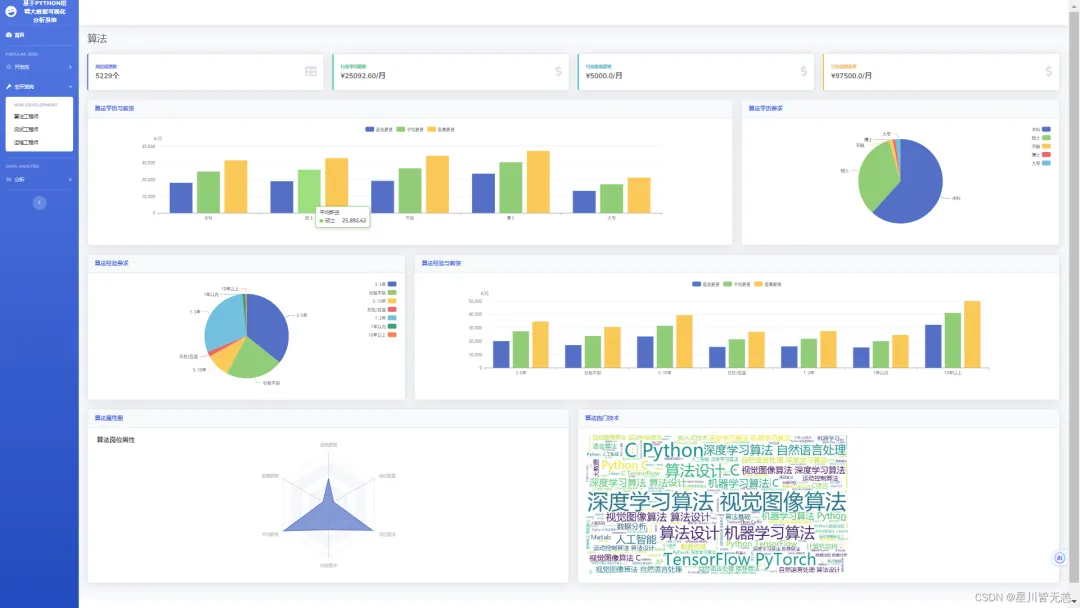Screen dimensions: 1080x608
Task: Click the 算法岗位属性 radar chart title
Action: click(x=116, y=440)
